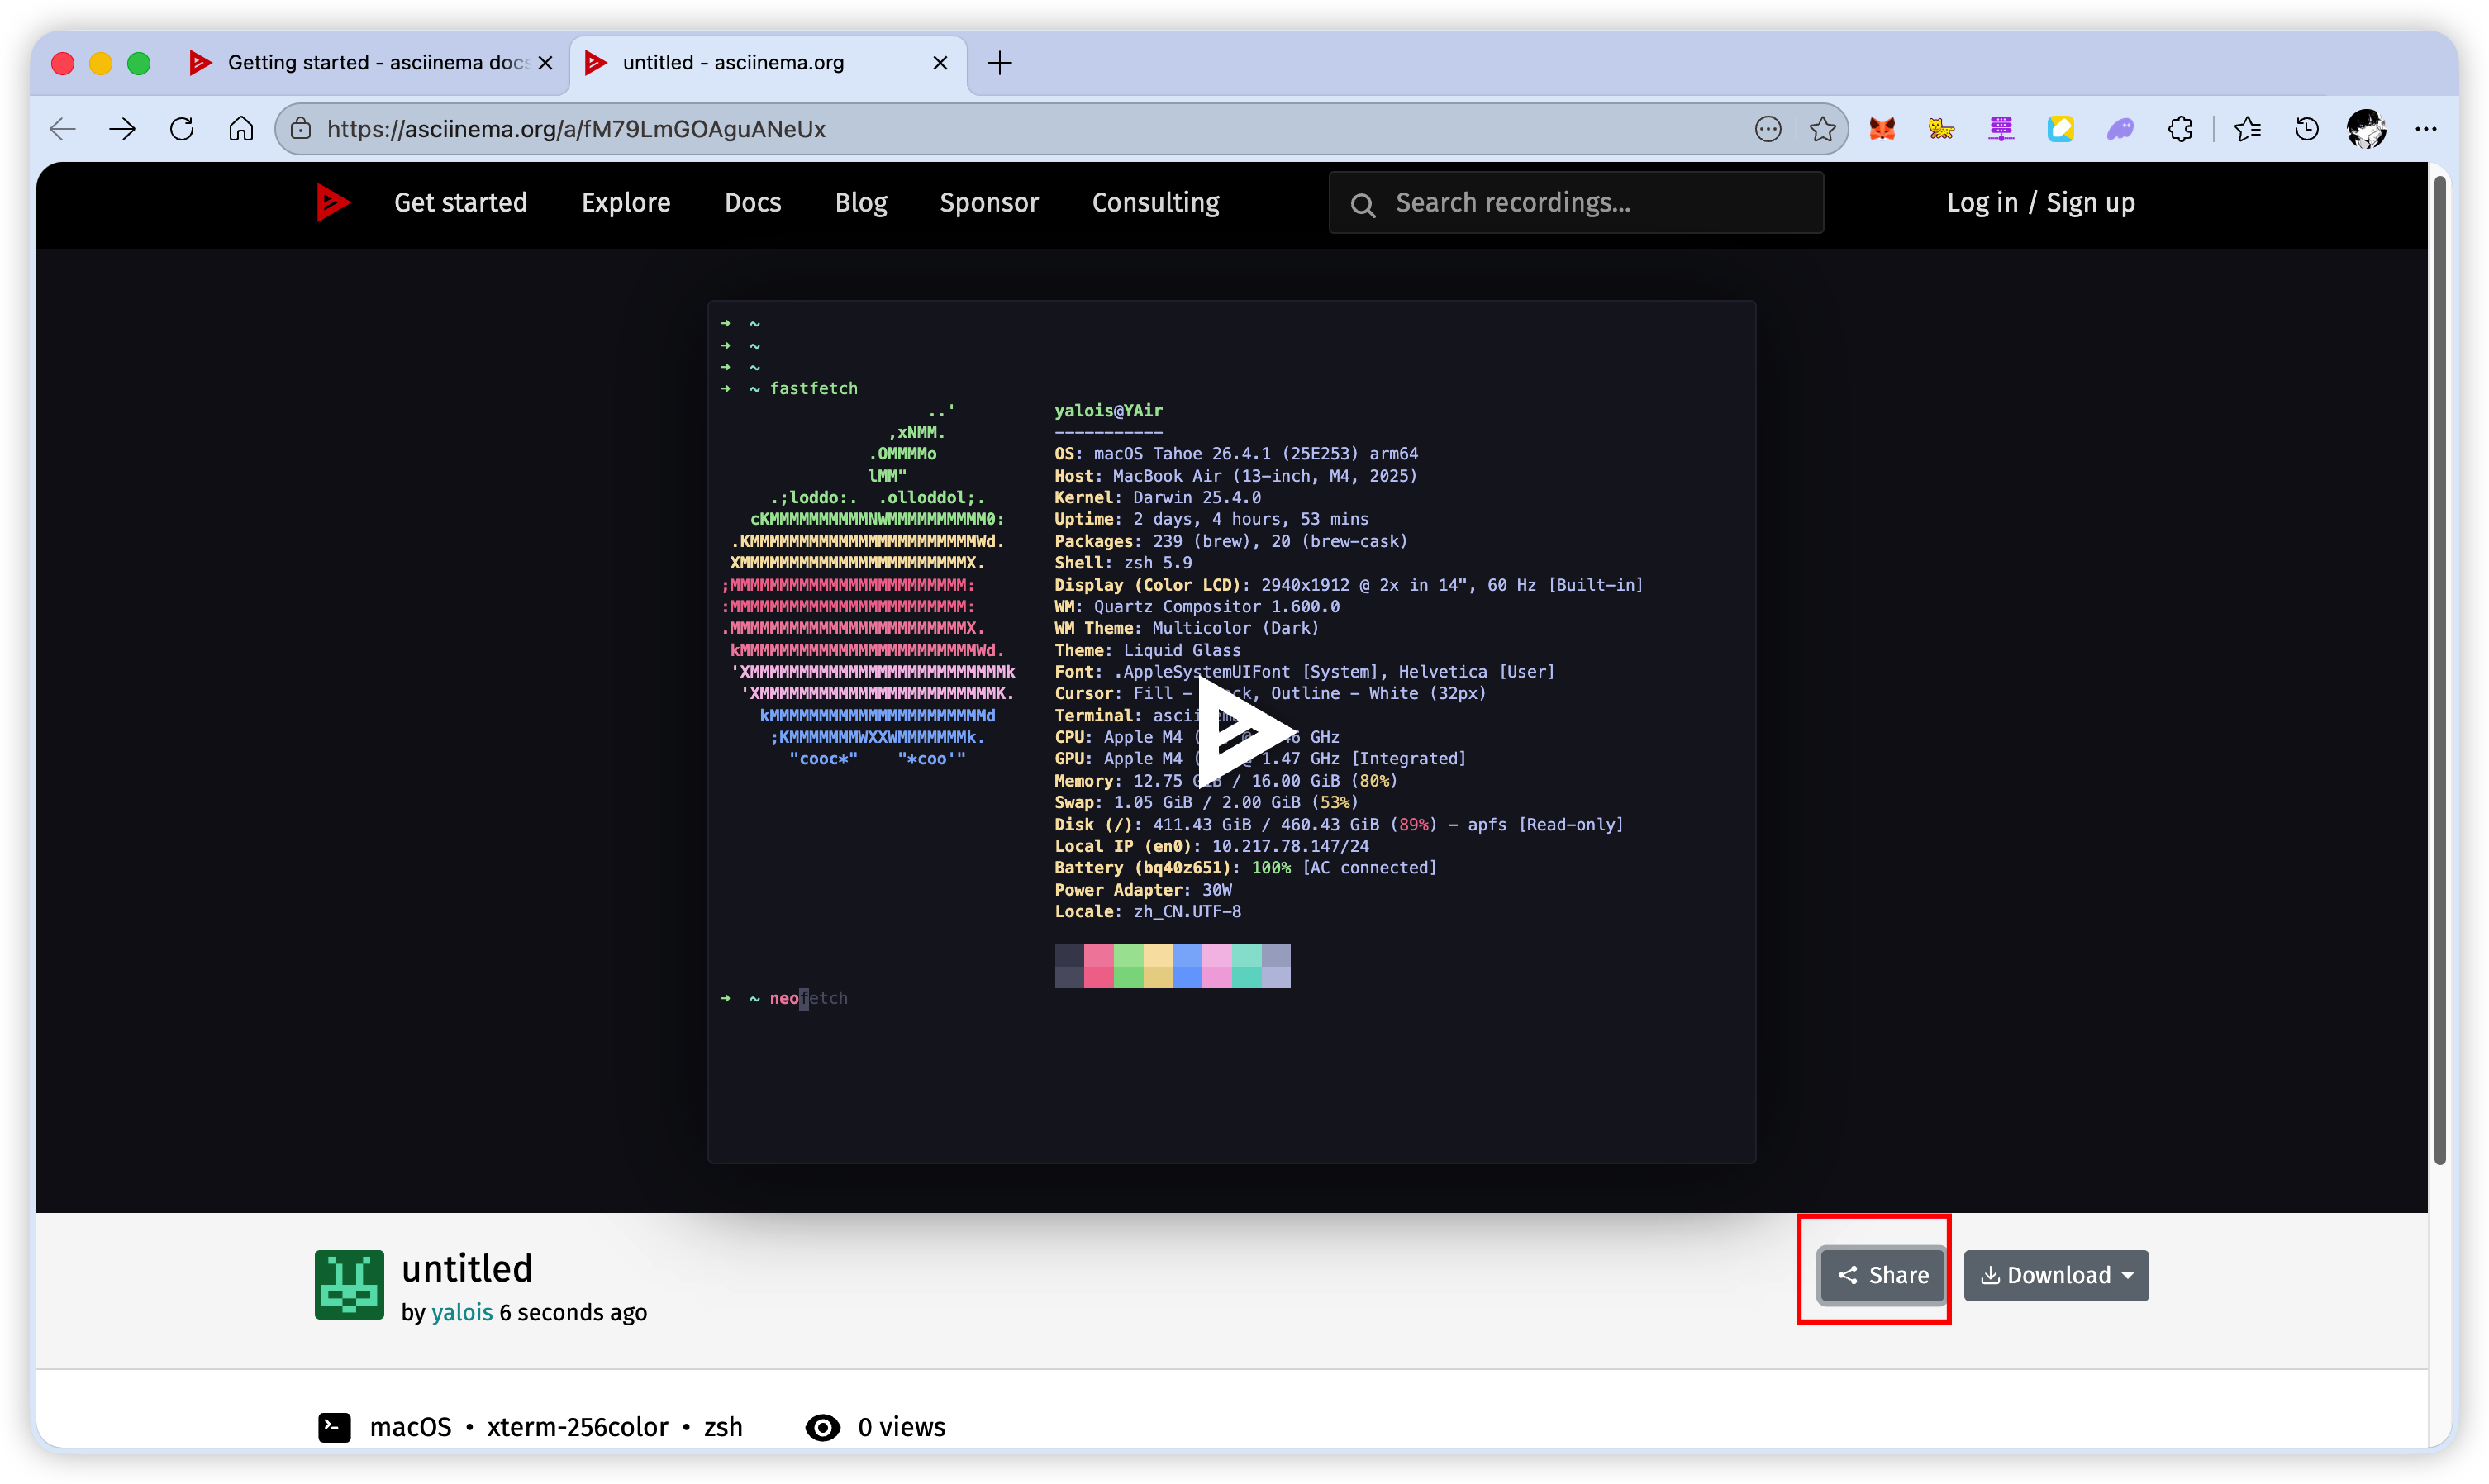Expand the Download dropdown button
This screenshot has height=1484, width=2489.
[2056, 1275]
